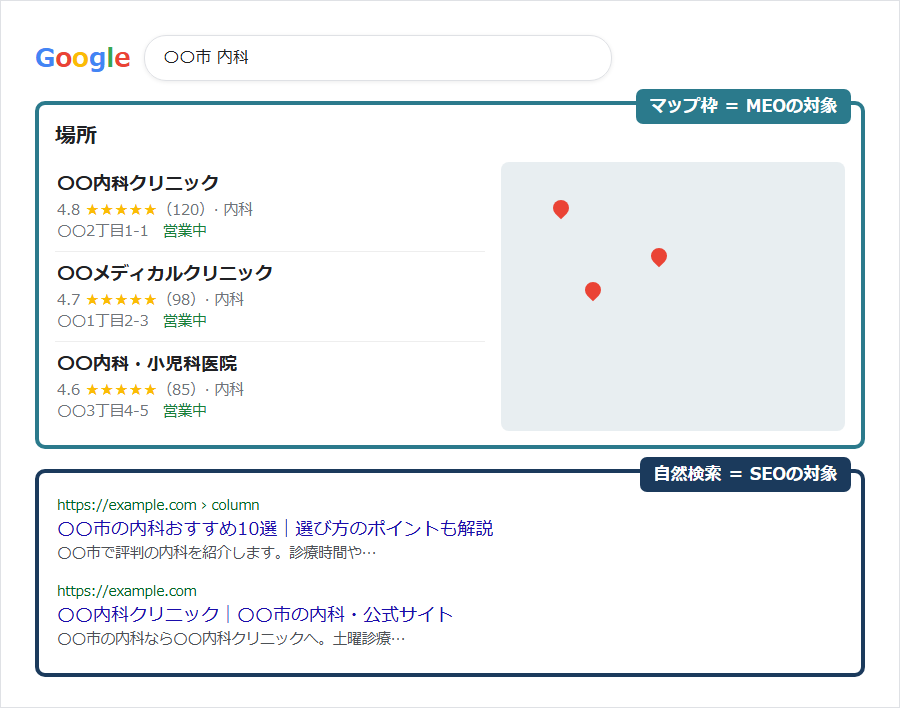Click the (120) review count
The height and width of the screenshot is (708, 900).
185,210
